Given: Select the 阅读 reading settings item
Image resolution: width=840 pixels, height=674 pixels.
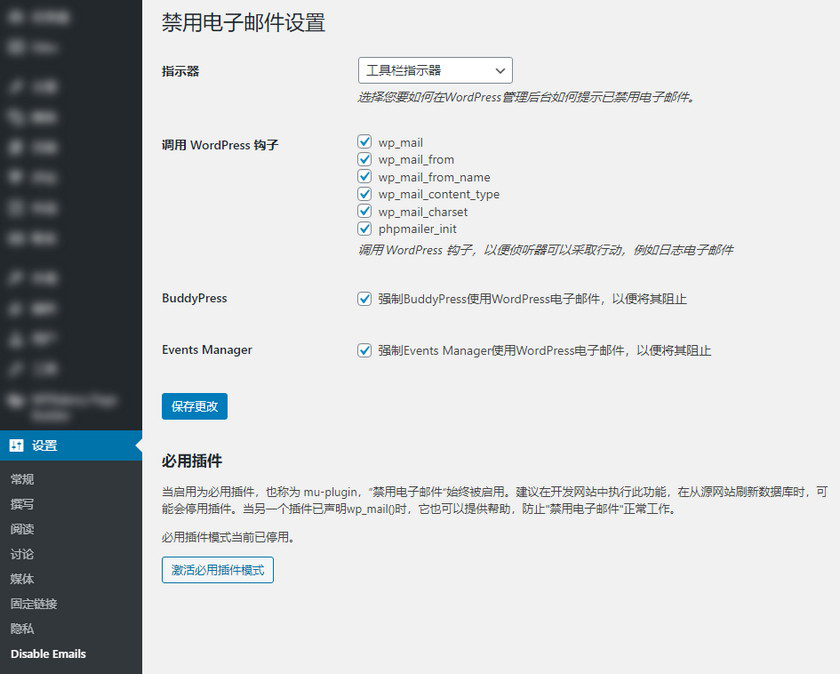Looking at the screenshot, I should point(22,530).
